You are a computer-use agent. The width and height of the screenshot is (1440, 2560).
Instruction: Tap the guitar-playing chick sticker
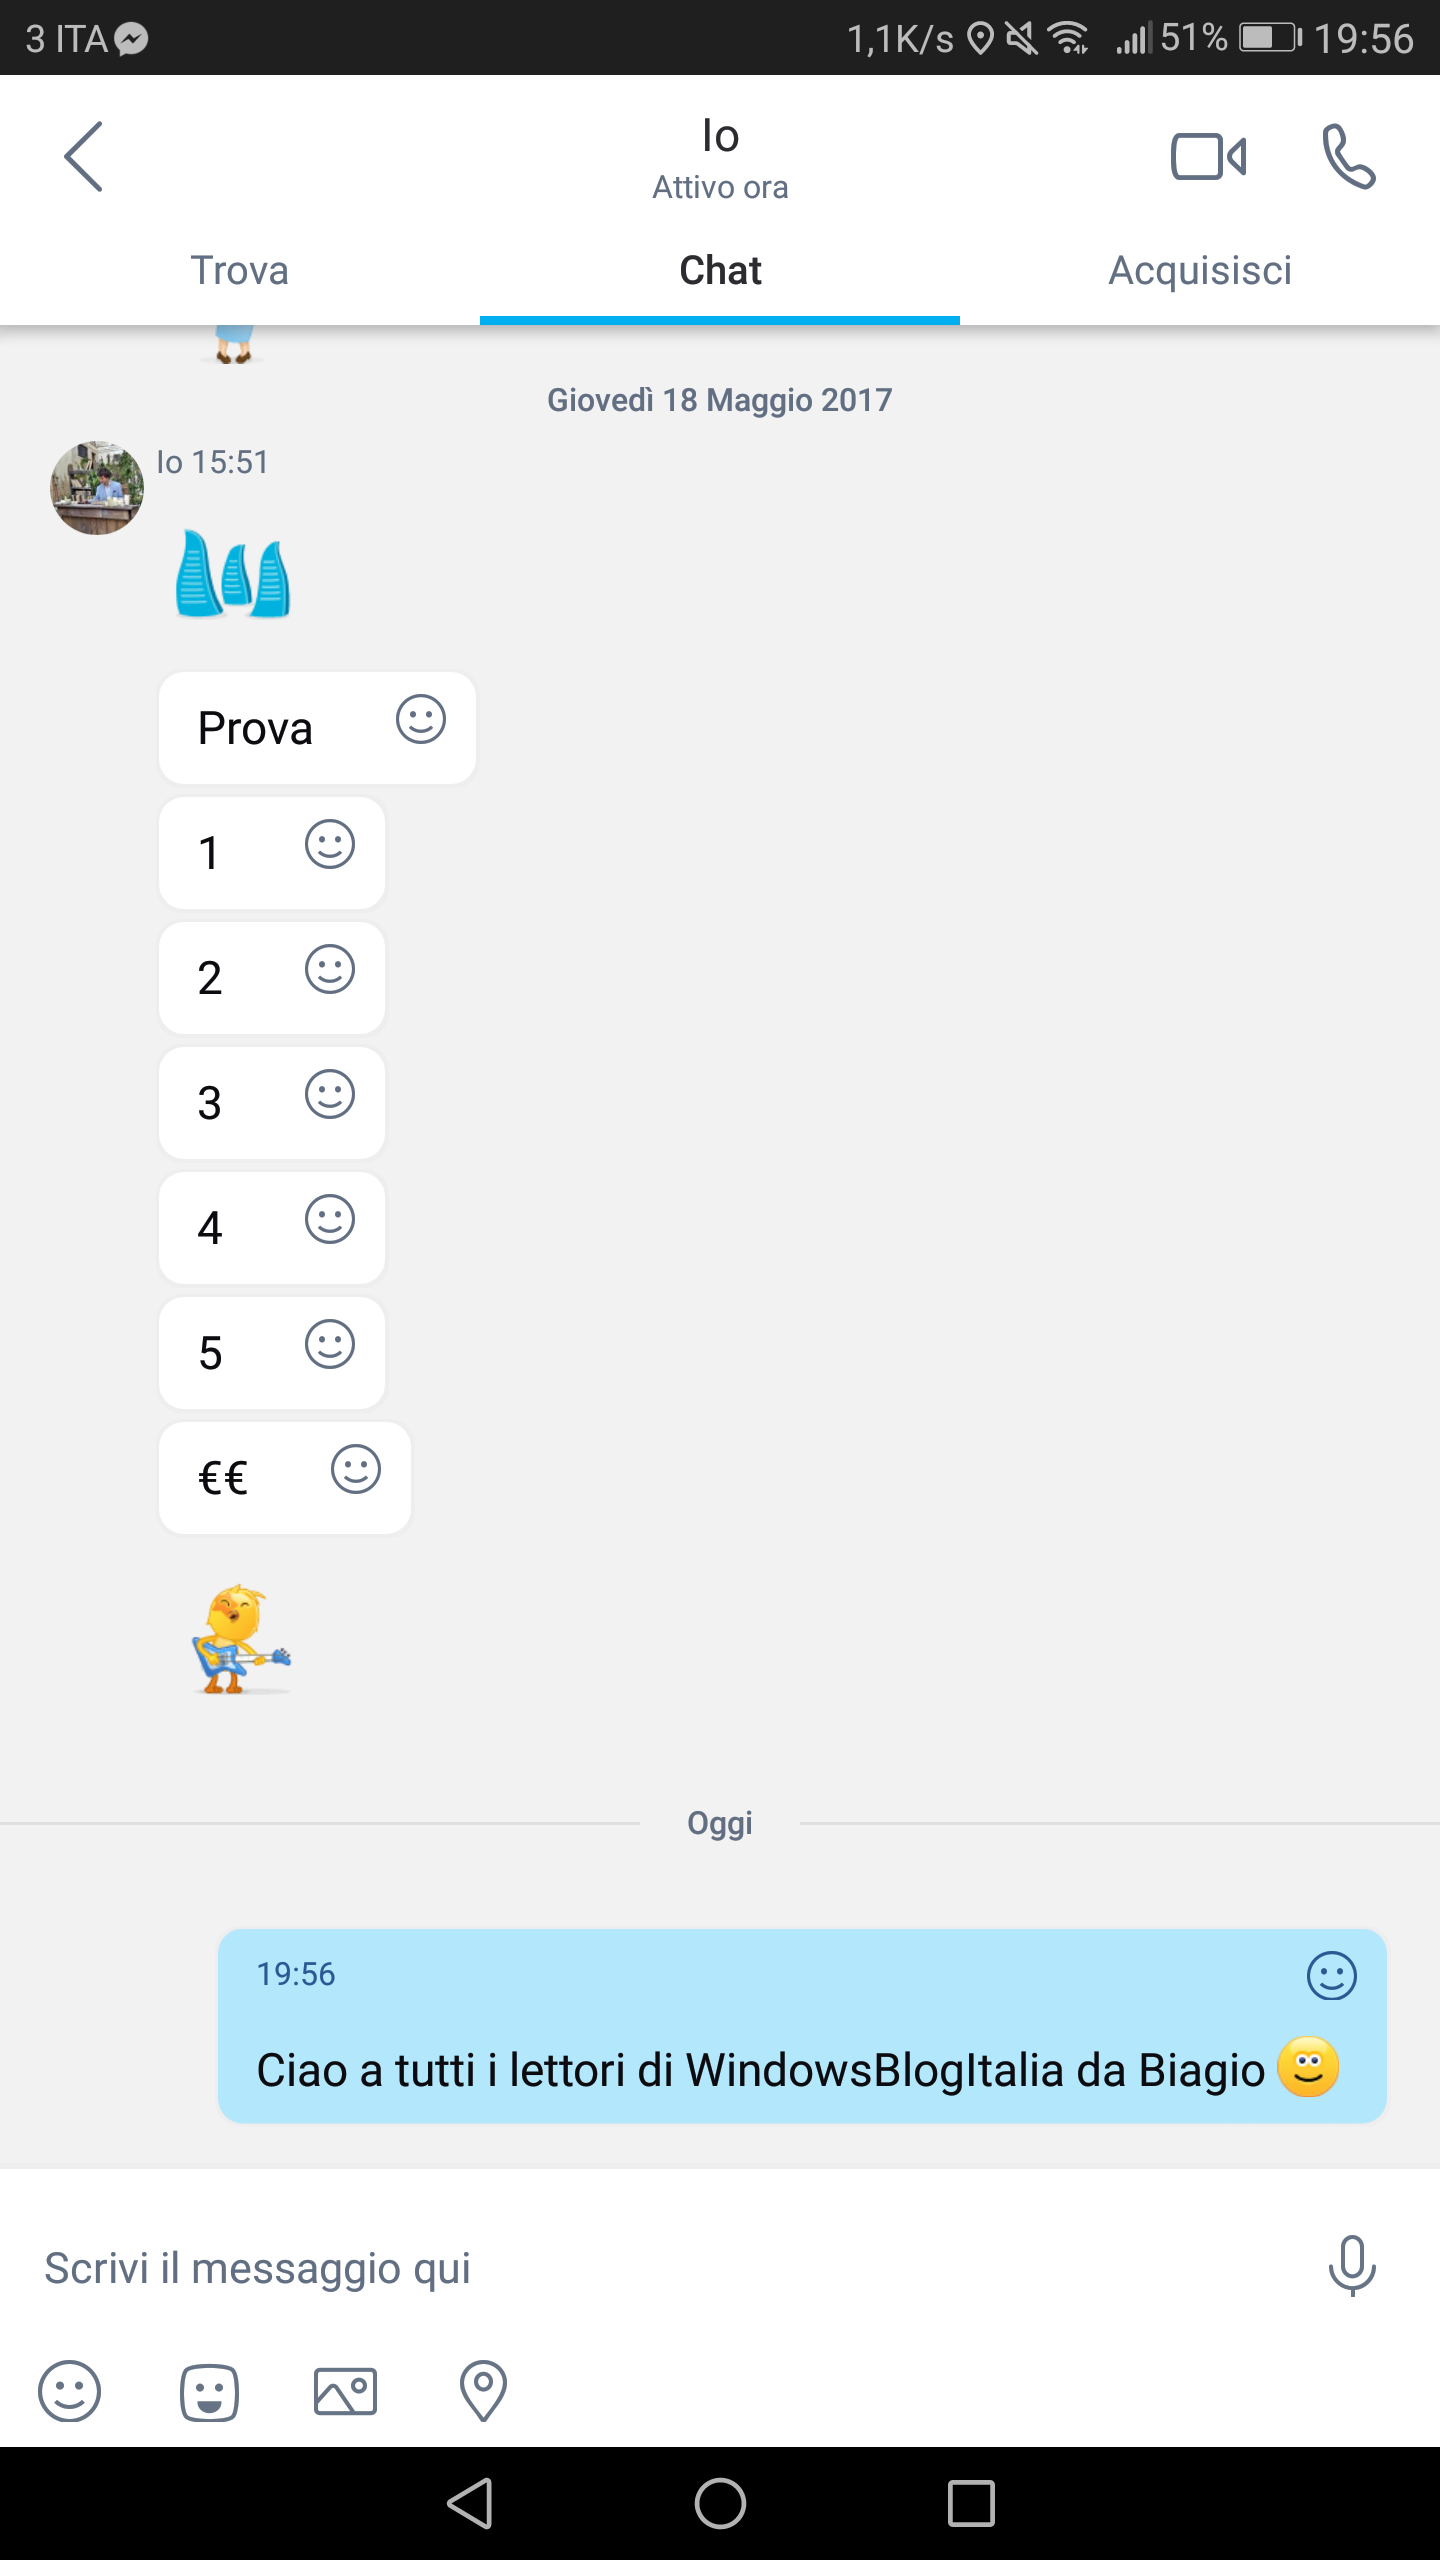240,1638
